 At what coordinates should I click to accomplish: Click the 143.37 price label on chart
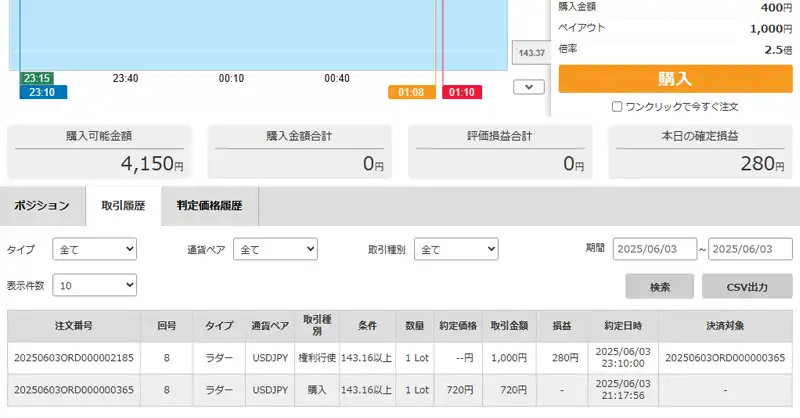[527, 53]
